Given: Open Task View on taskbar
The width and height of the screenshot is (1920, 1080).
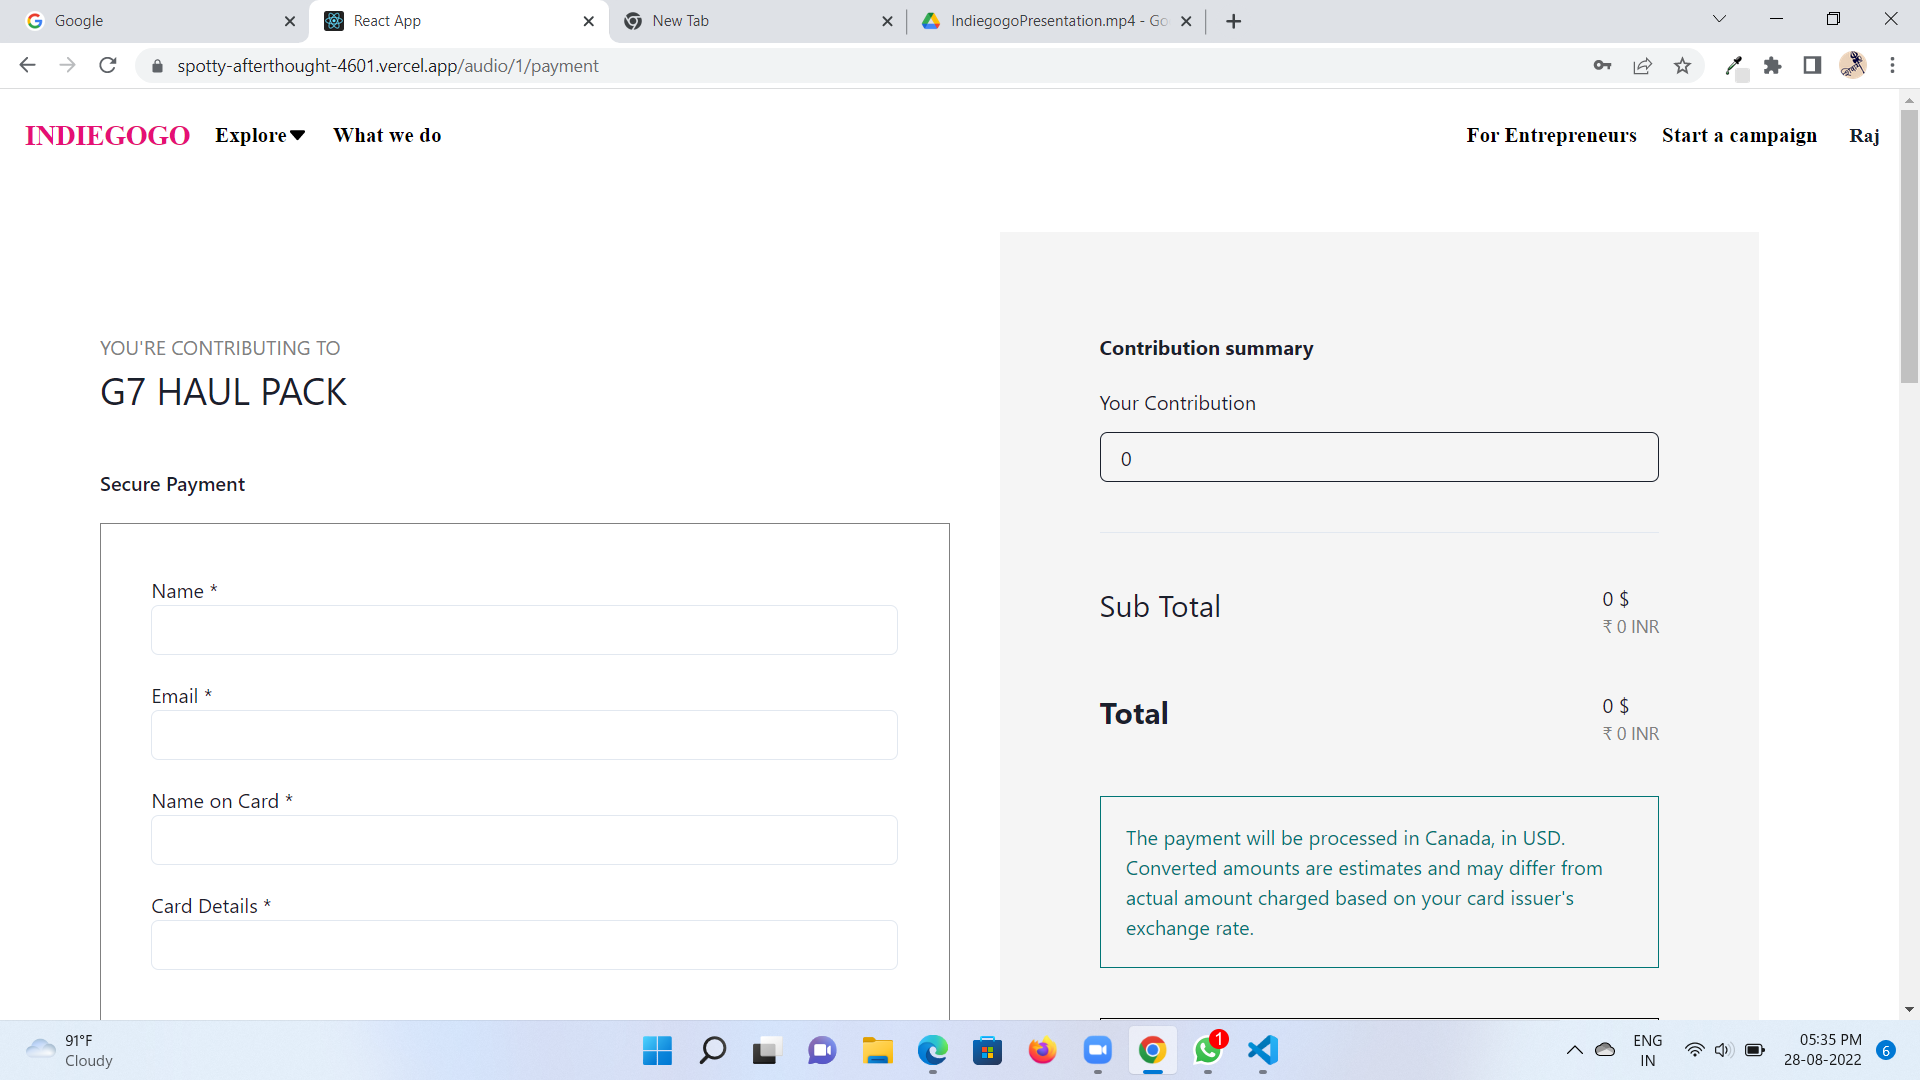Looking at the screenshot, I should [x=766, y=1050].
